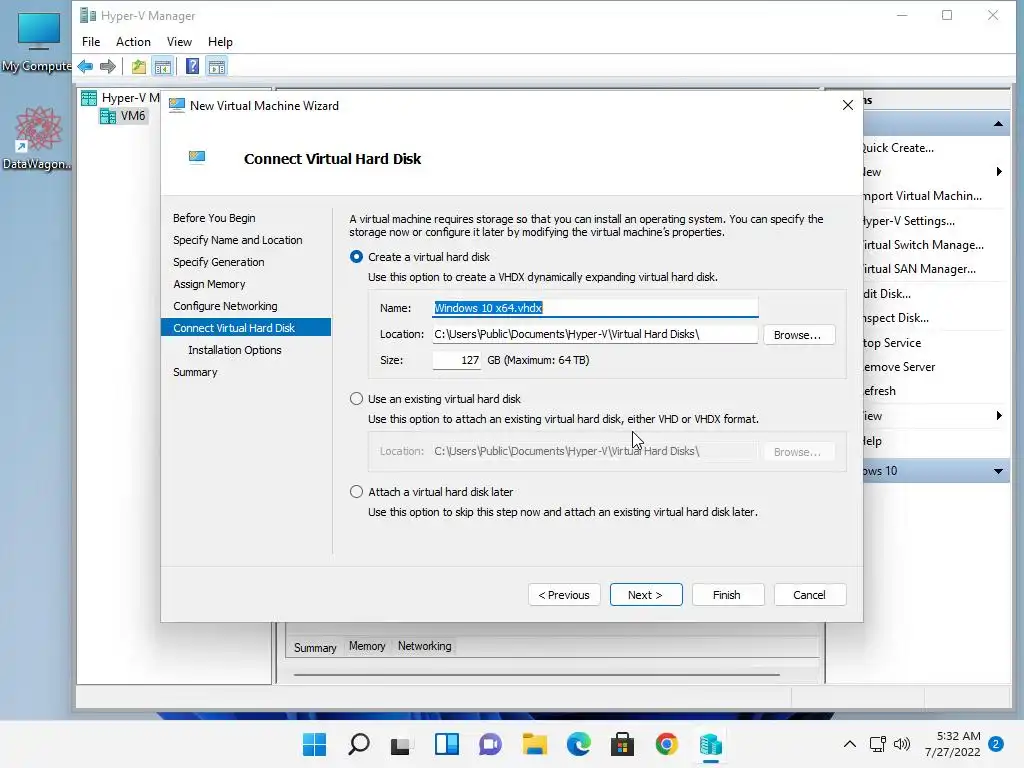Screen dimensions: 1024x768
Task: Select Attach a virtual hard disk later
Action: (356, 492)
